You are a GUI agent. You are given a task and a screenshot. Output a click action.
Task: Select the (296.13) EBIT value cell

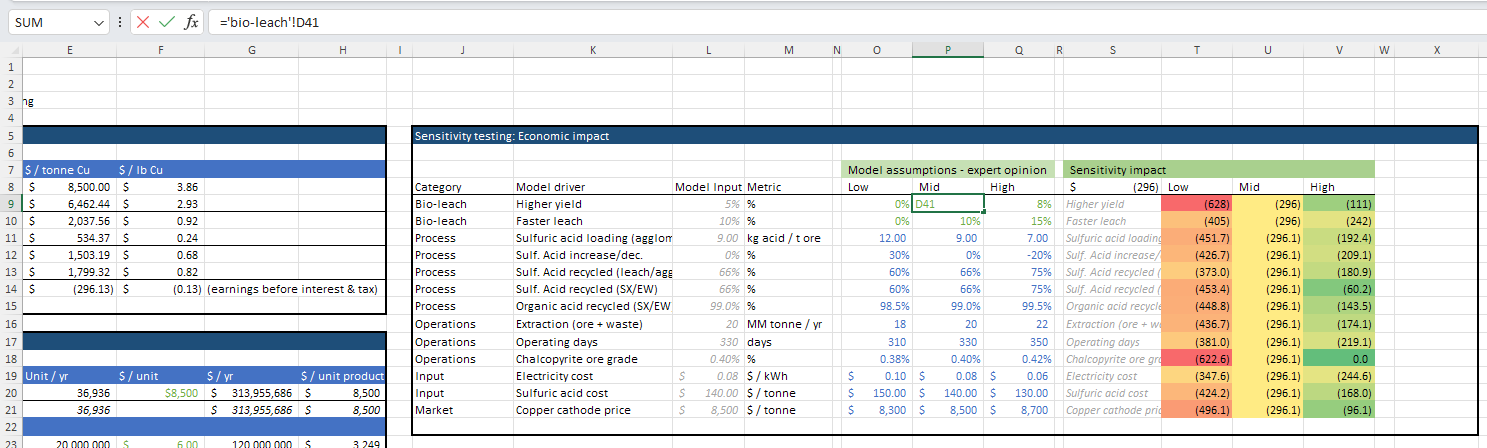tap(69, 289)
